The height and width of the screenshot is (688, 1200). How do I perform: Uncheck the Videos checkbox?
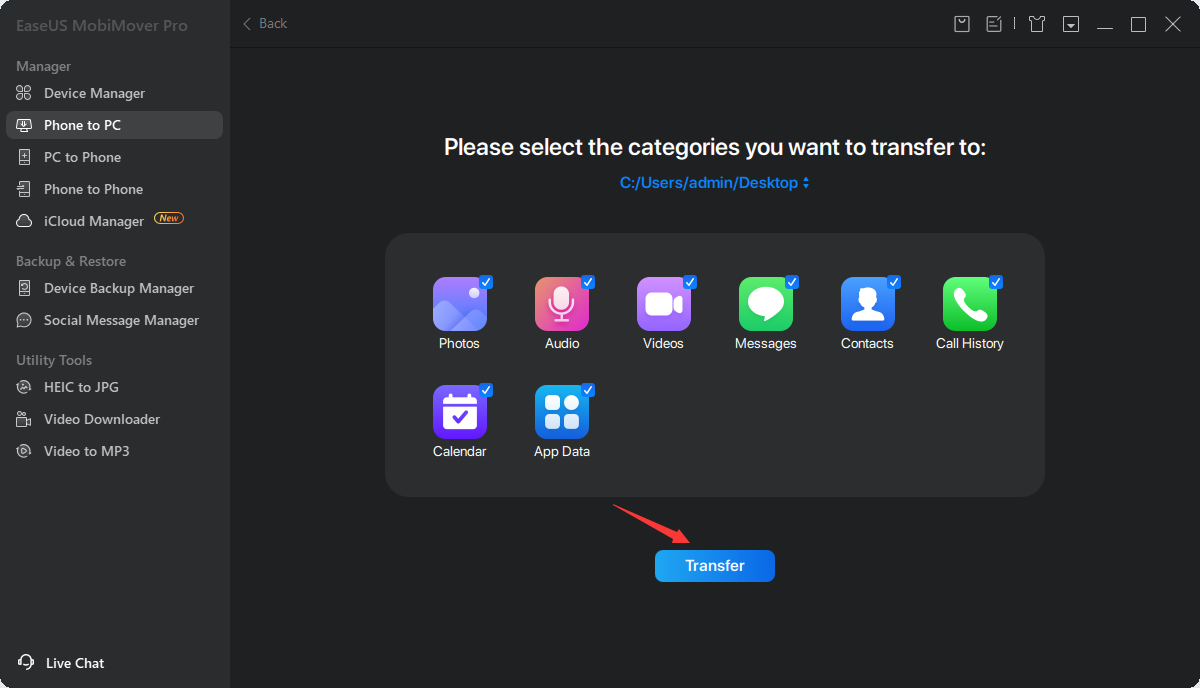pos(690,282)
